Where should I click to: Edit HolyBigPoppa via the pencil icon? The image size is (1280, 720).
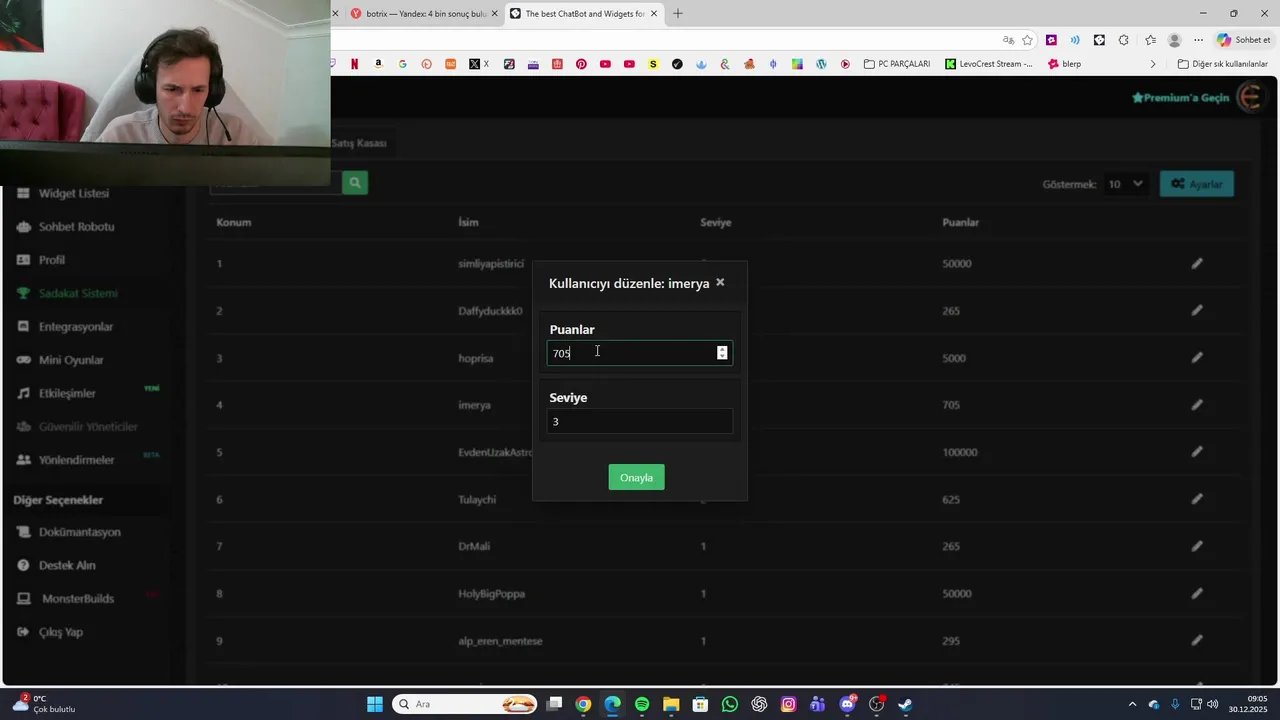(1197, 593)
